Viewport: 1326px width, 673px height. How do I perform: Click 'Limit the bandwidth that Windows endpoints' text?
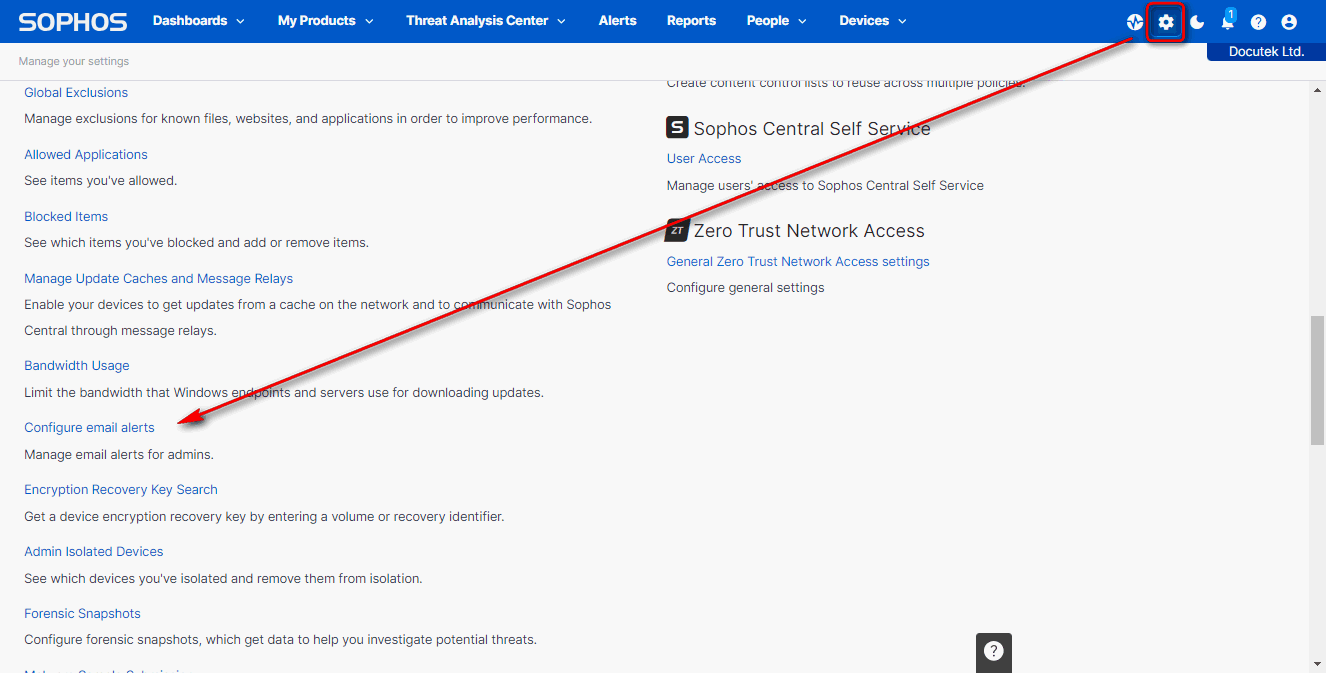point(284,392)
